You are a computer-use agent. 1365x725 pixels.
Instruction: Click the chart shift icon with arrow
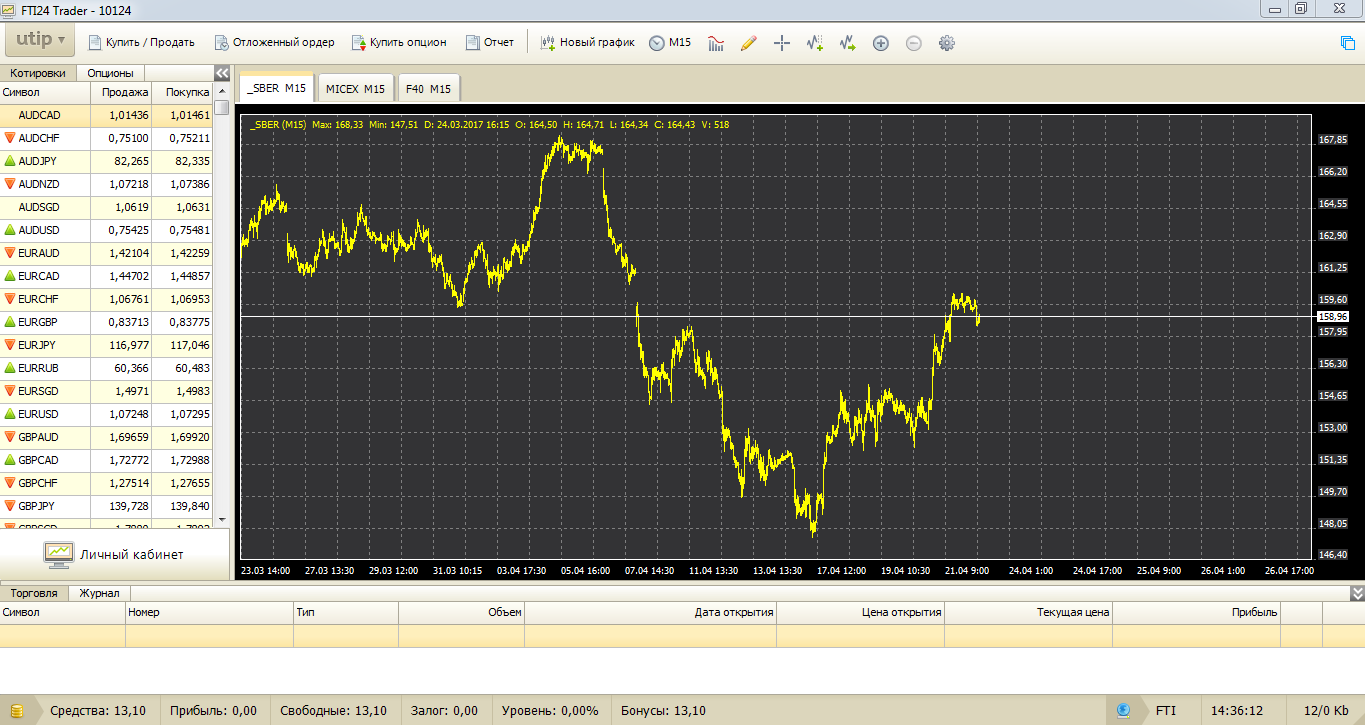pyautogui.click(x=848, y=43)
